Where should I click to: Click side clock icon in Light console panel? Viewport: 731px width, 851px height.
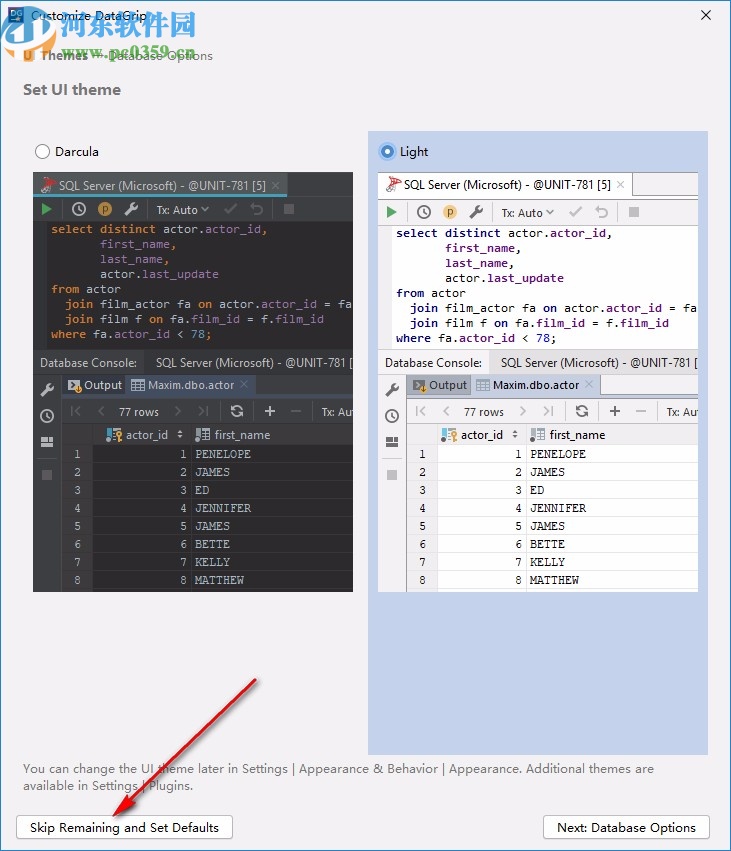pyautogui.click(x=392, y=416)
